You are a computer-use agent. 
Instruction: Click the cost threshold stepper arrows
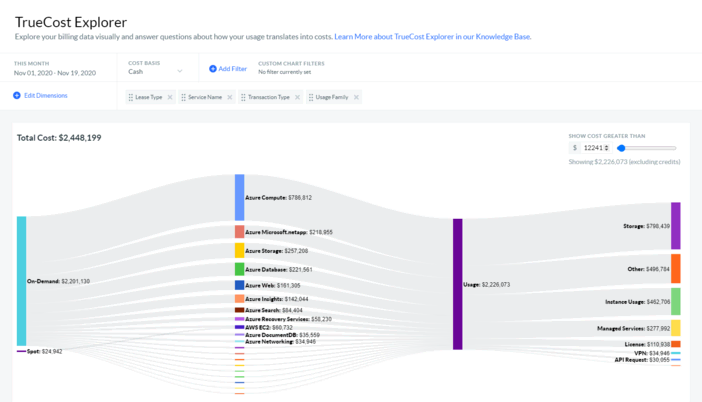click(x=606, y=148)
